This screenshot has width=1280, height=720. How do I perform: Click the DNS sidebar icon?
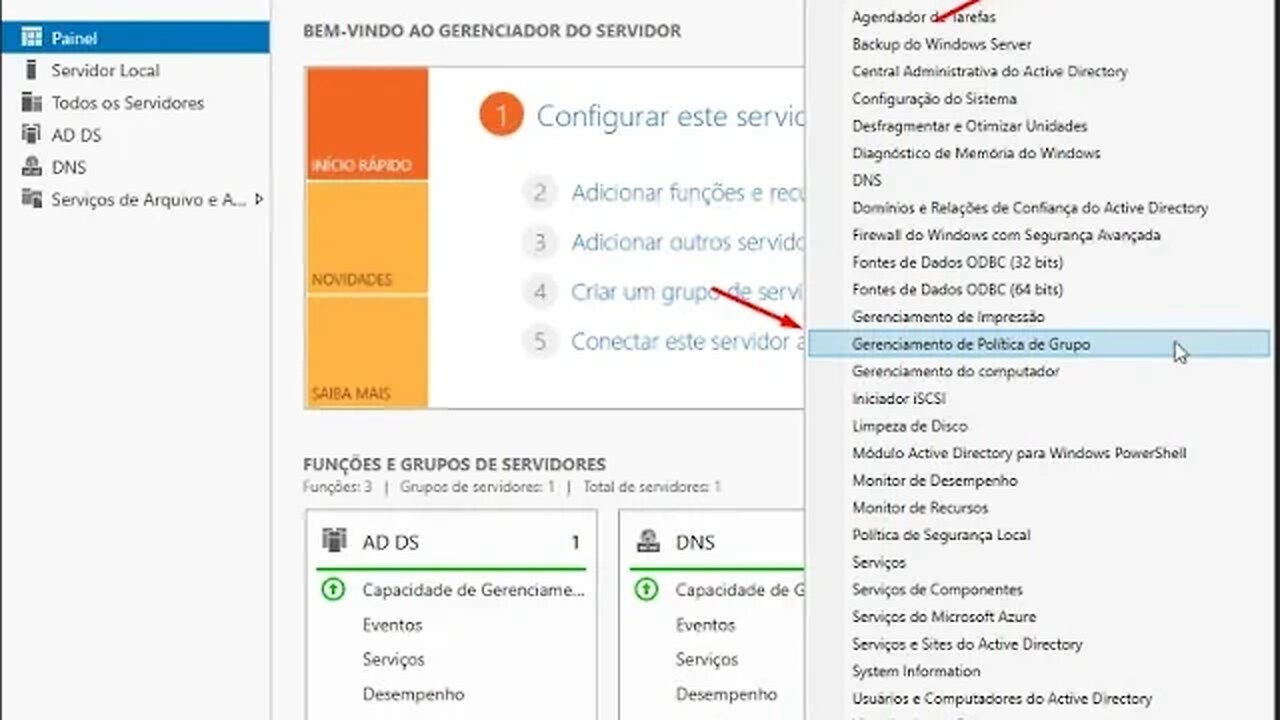pos(32,167)
